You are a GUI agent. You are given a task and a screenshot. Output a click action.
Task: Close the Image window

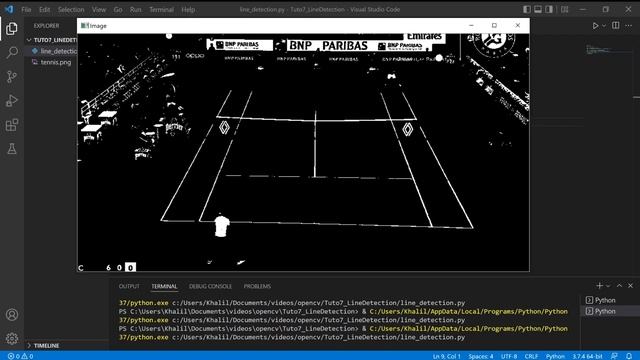(518, 25)
